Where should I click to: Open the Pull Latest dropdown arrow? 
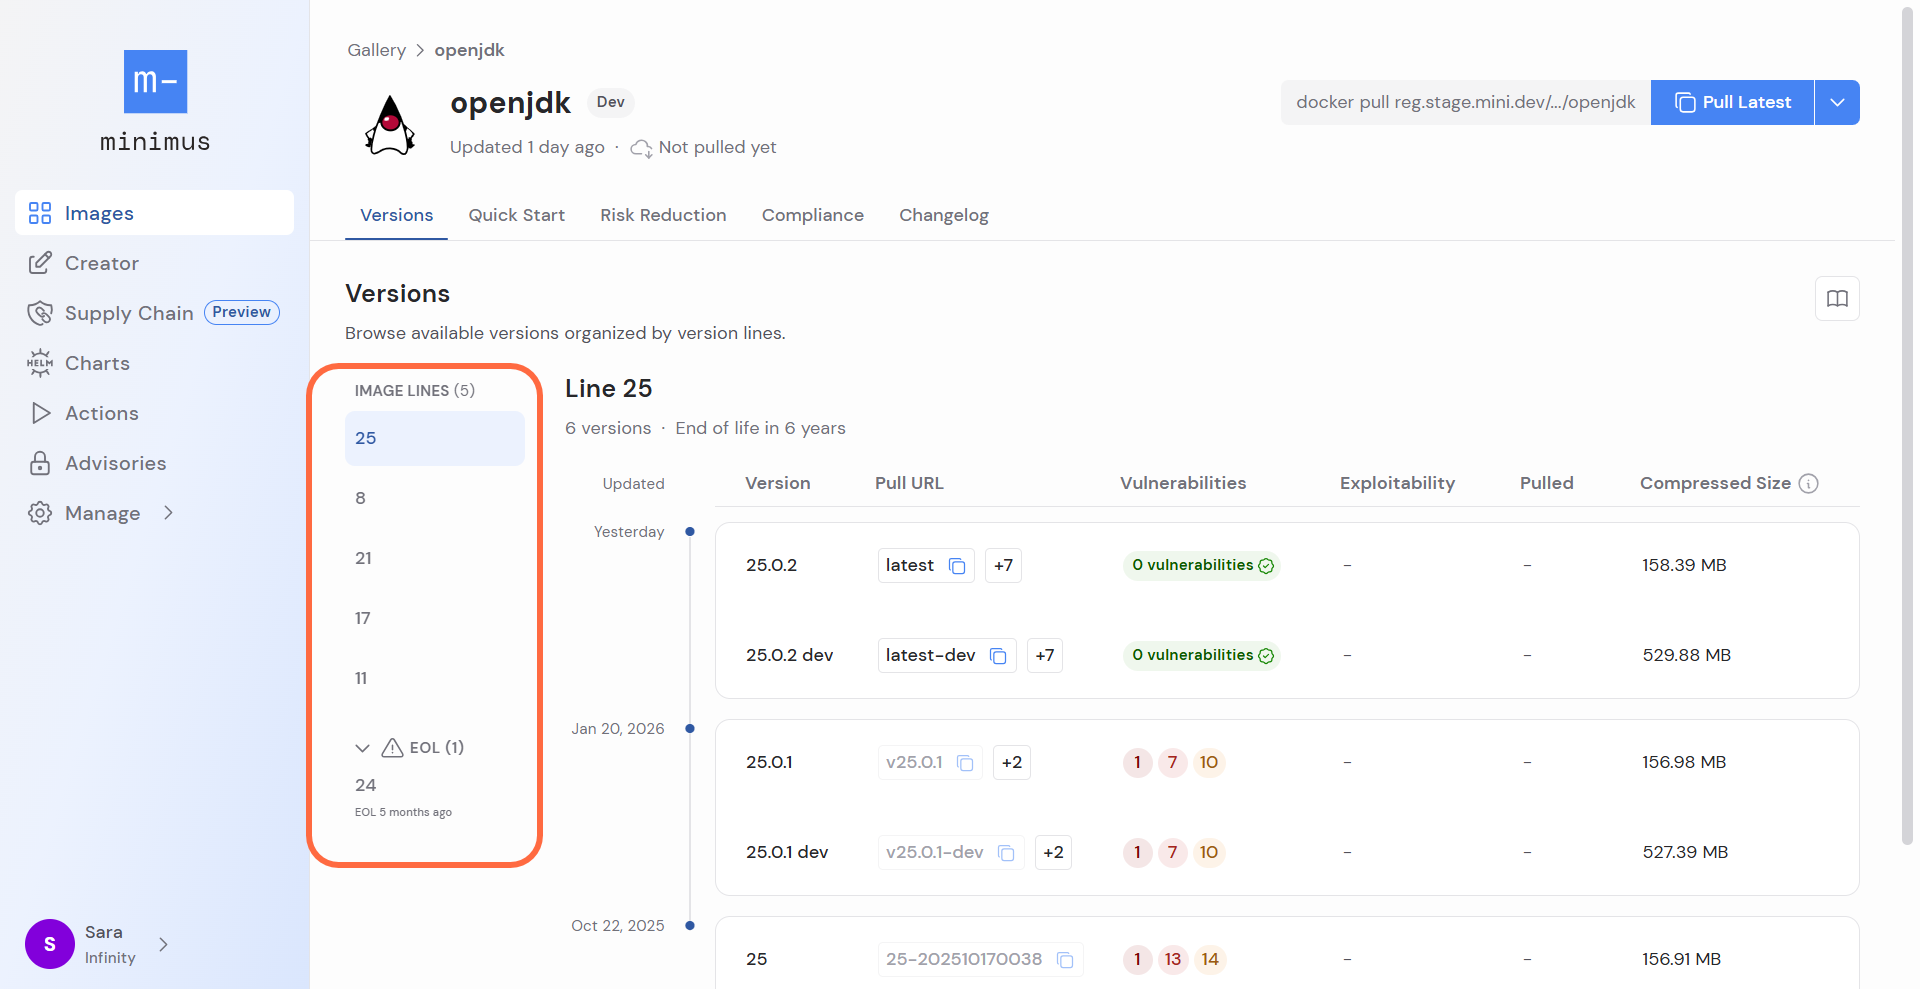(1837, 102)
